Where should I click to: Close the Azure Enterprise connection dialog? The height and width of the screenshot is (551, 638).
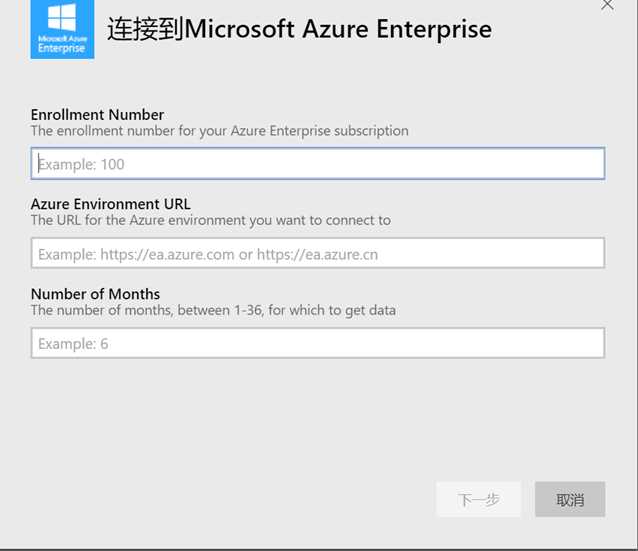(607, 5)
